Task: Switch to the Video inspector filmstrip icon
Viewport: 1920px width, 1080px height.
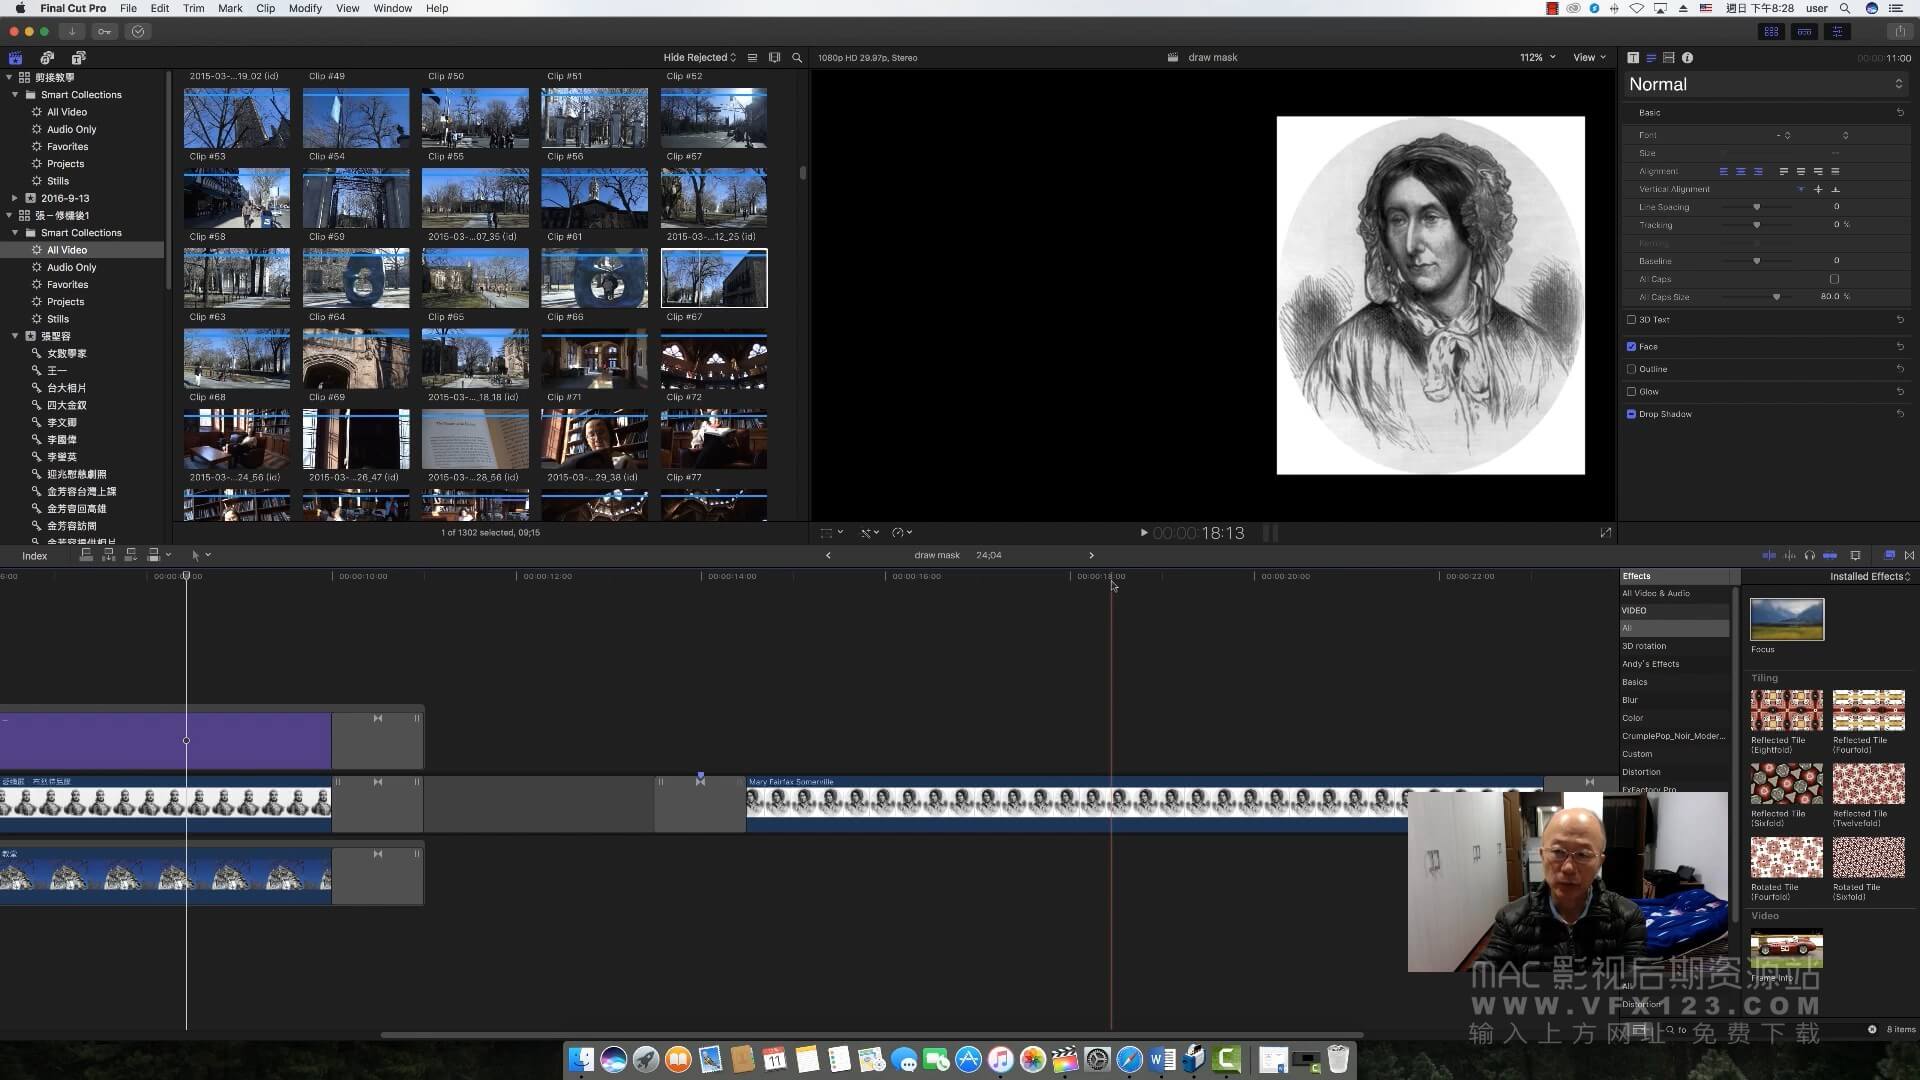Action: tap(1669, 58)
